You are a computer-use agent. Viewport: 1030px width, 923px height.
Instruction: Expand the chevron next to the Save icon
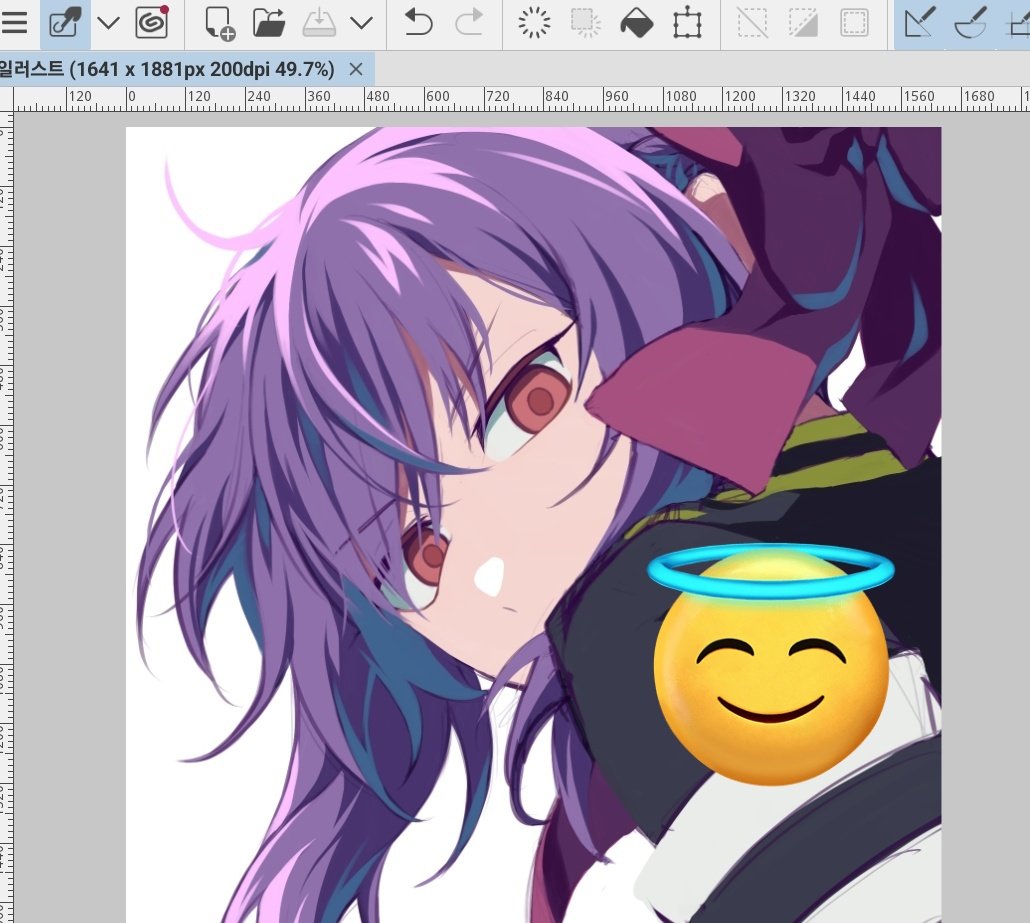pyautogui.click(x=361, y=24)
